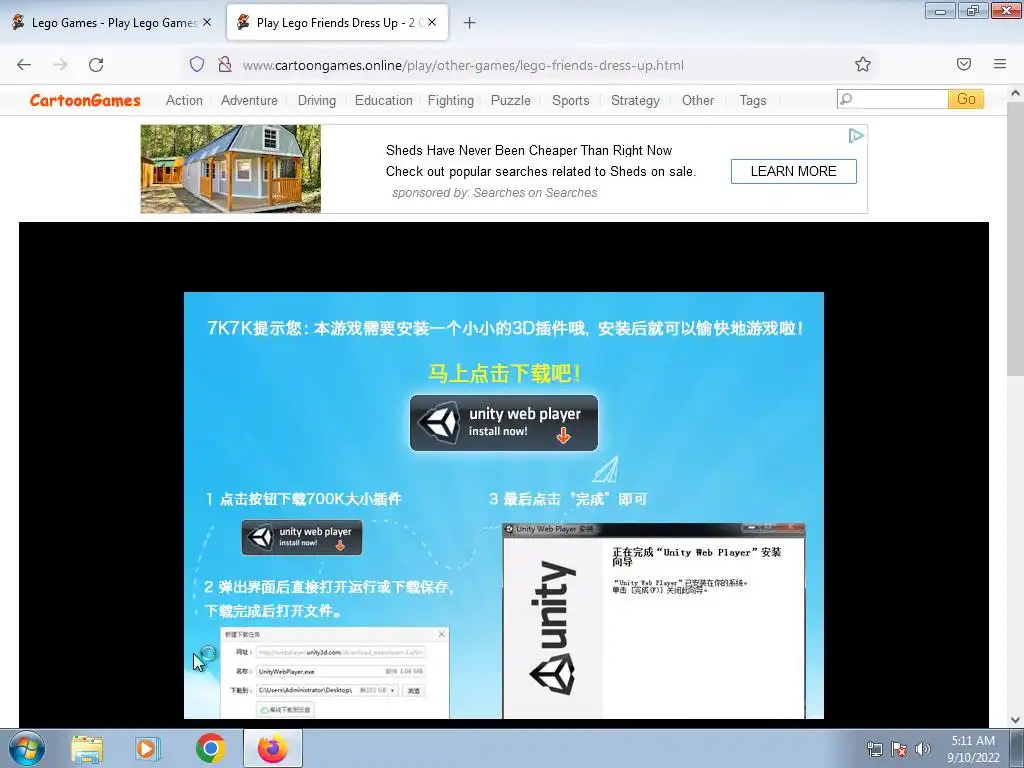Click the large unity web player install button
The image size is (1024, 768).
coord(504,423)
